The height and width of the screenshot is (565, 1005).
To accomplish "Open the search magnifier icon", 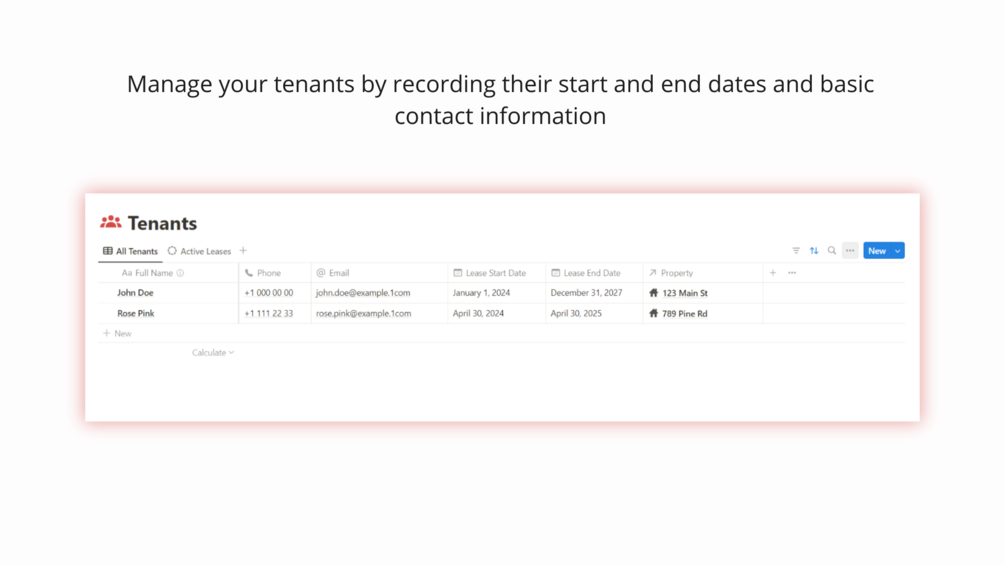I will 832,251.
